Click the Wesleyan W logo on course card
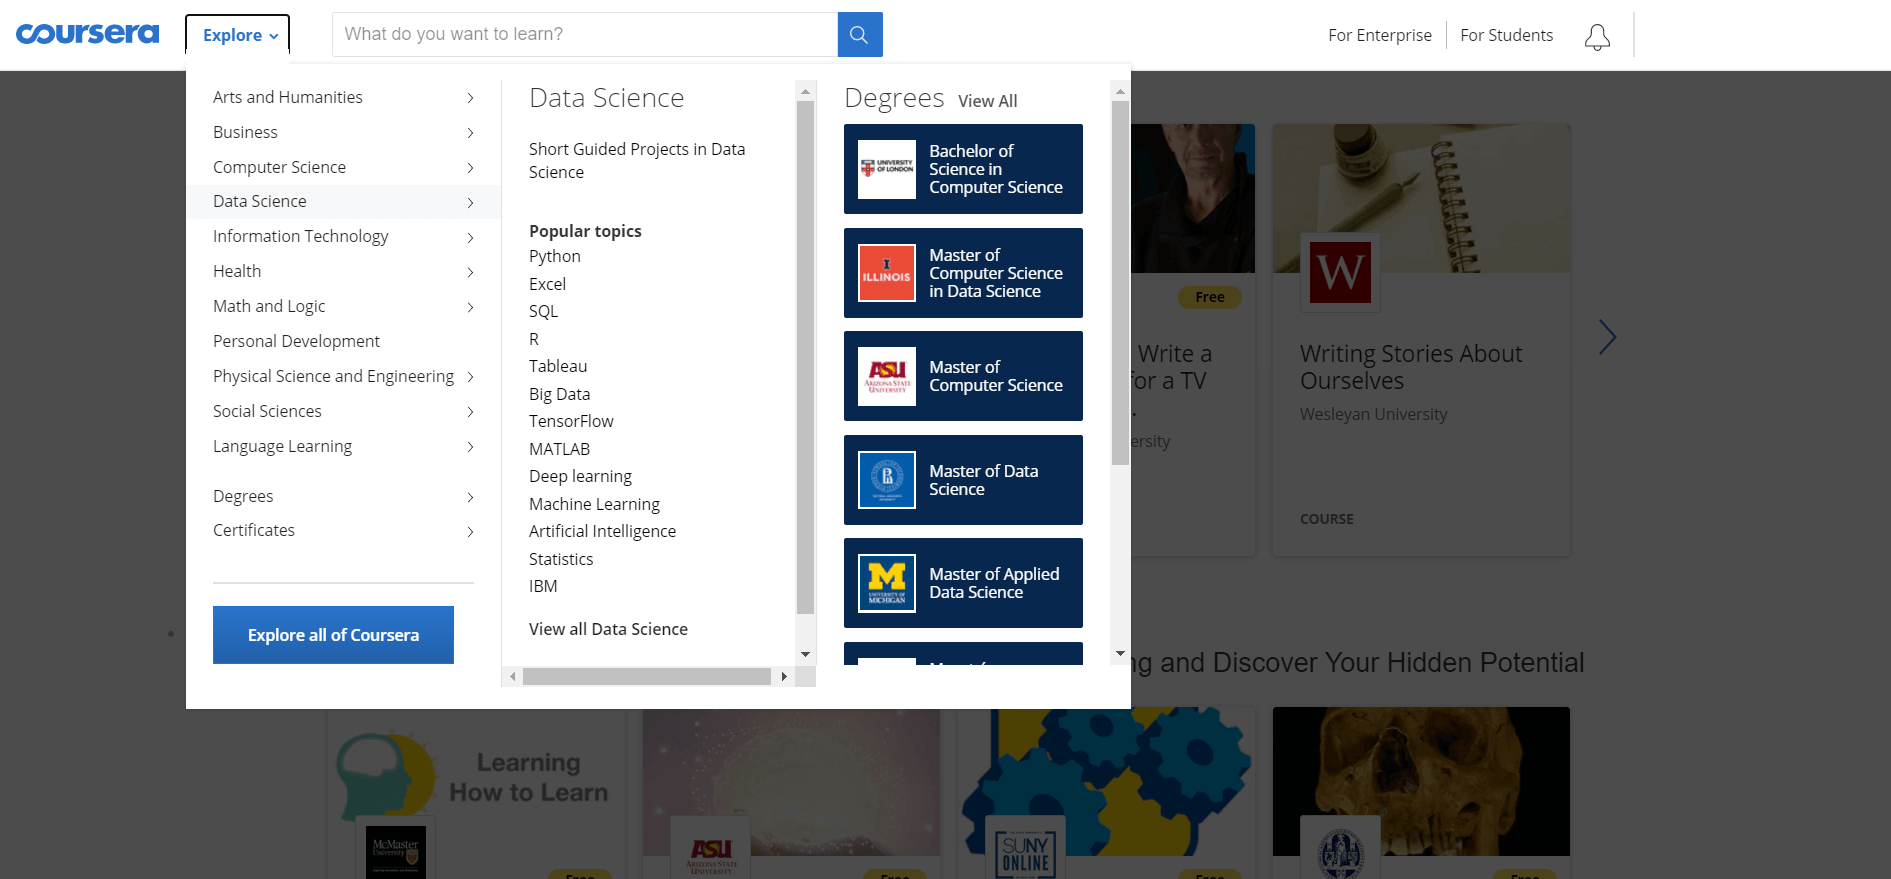This screenshot has width=1891, height=879. [1340, 272]
